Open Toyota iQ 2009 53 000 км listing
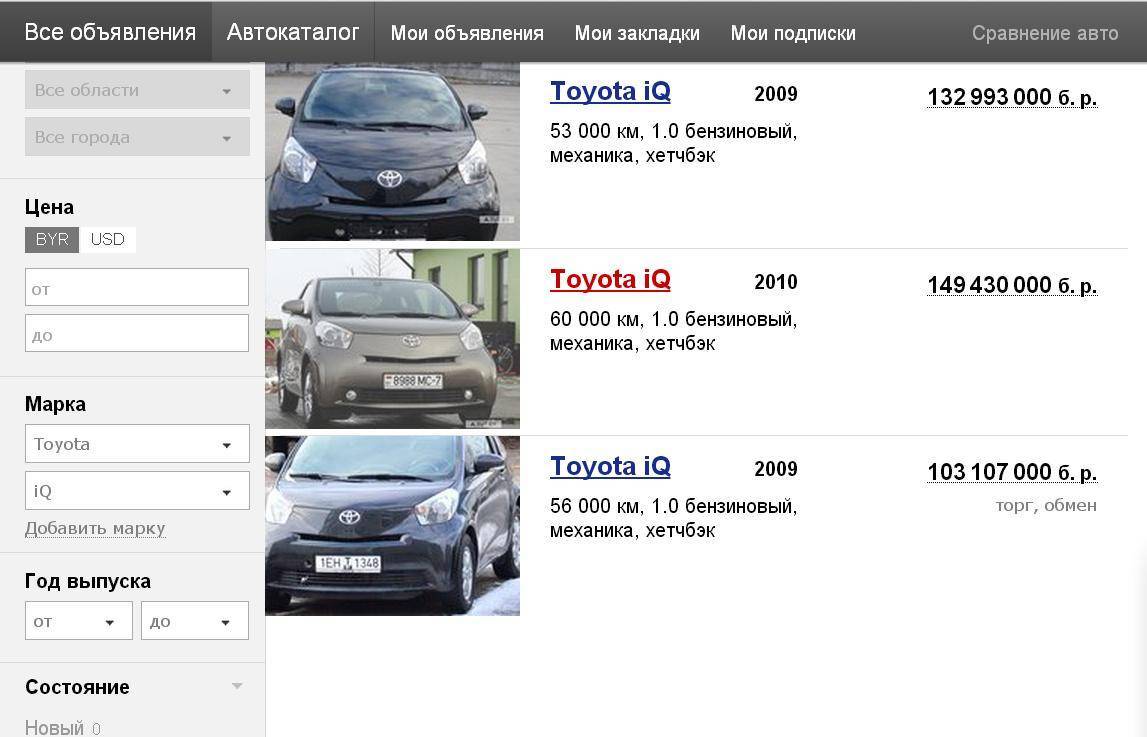Screen dimensions: 1147x737 pyautogui.click(x=610, y=91)
